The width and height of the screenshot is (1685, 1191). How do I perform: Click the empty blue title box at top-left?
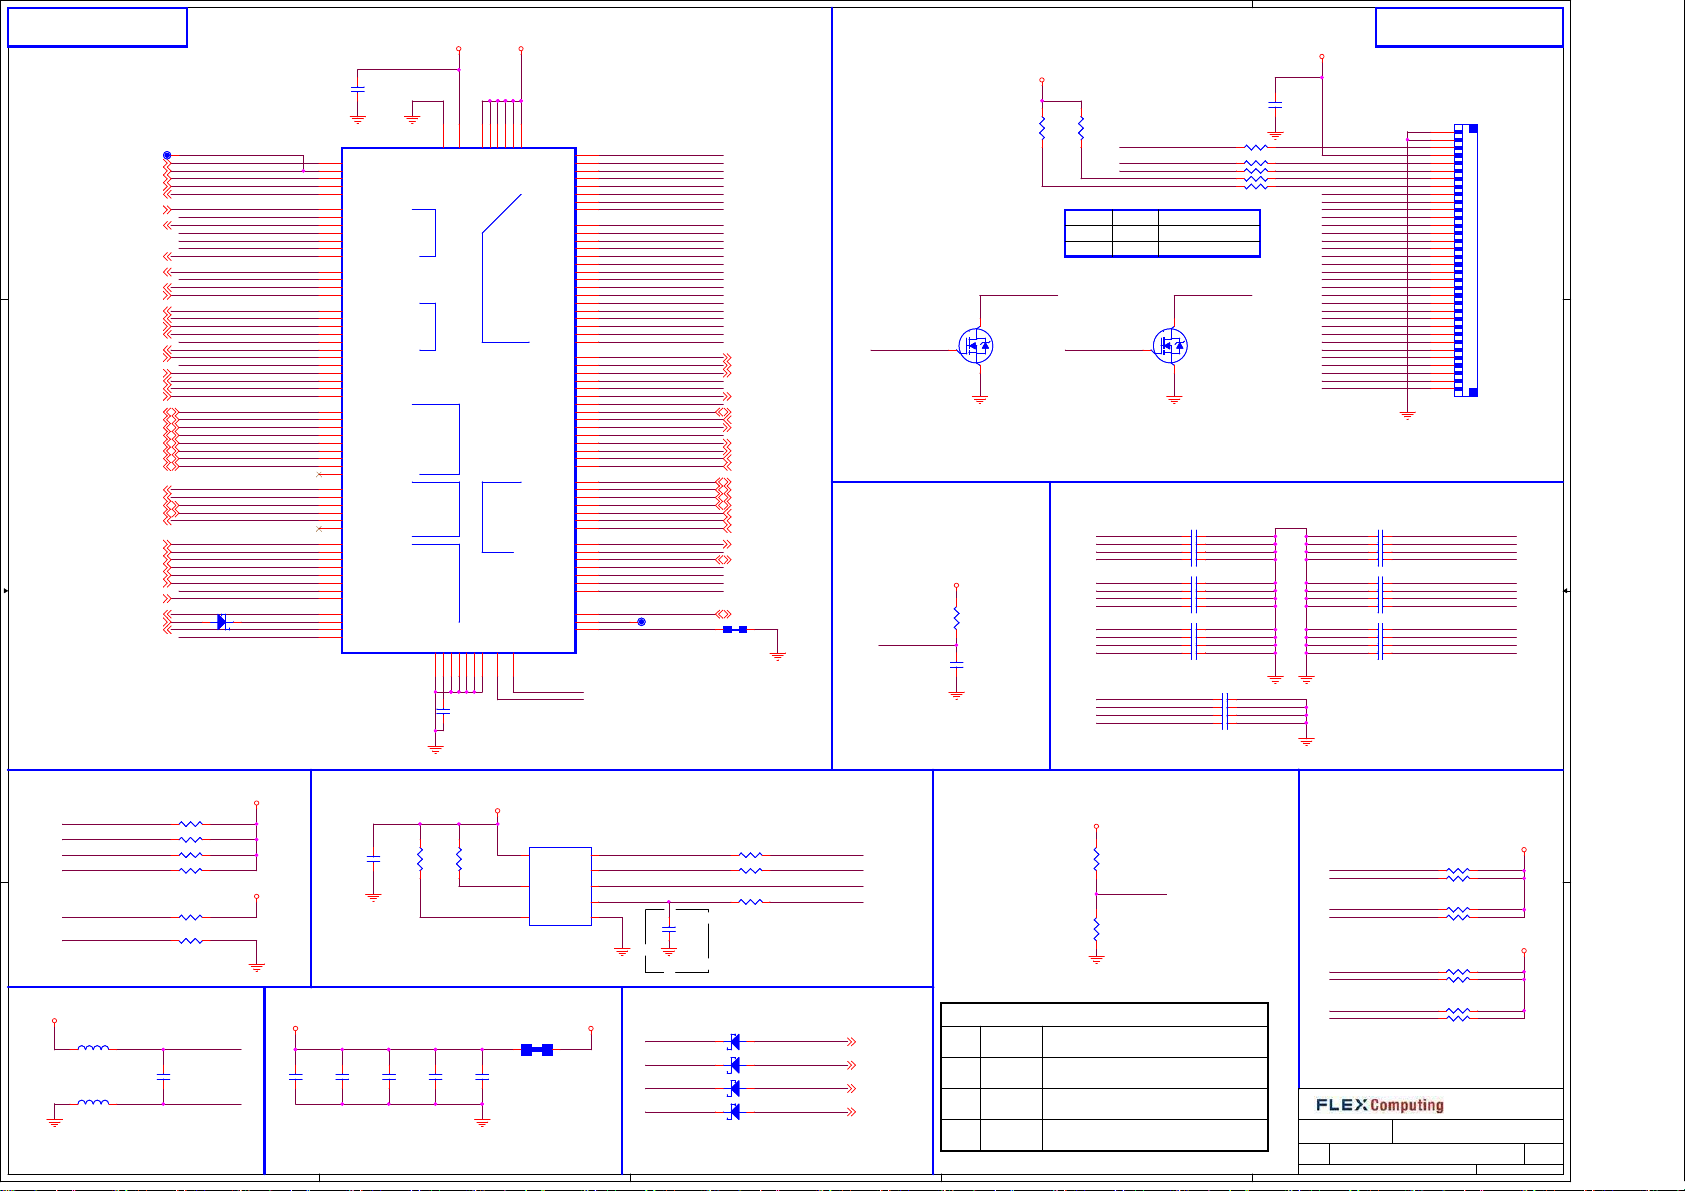97,27
